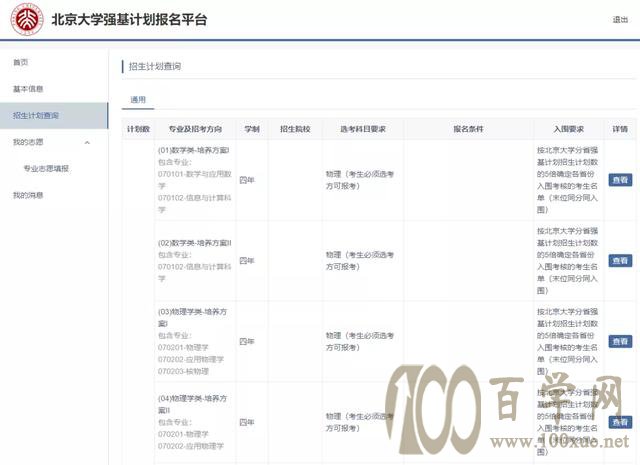The height and width of the screenshot is (465, 640).
Task: Click 070101-数学与应用数学 in the first row
Action: (x=195, y=180)
